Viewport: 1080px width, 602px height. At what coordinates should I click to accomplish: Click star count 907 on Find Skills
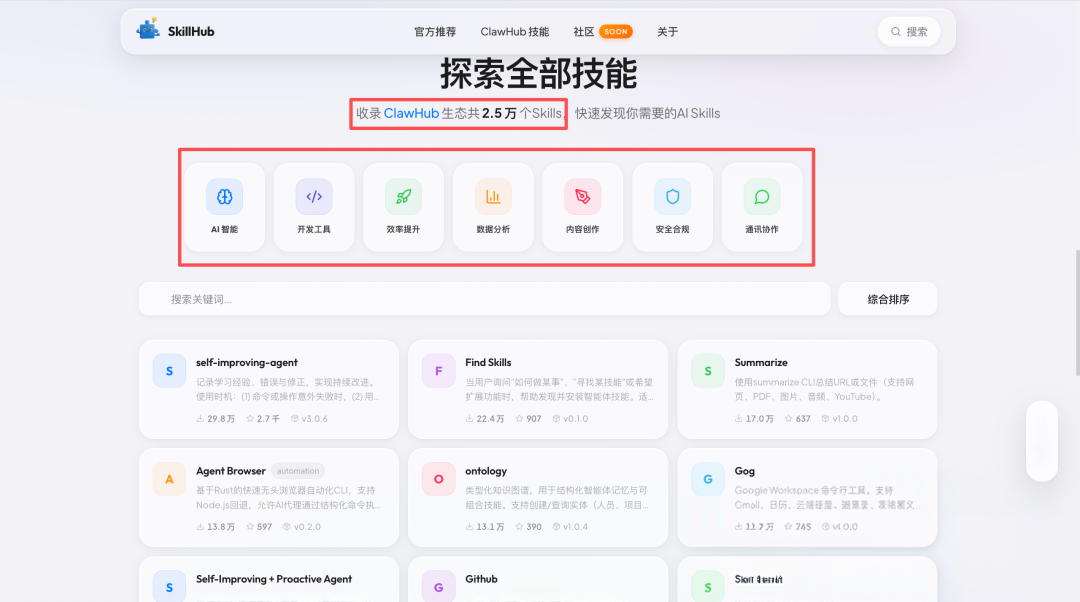tap(529, 419)
